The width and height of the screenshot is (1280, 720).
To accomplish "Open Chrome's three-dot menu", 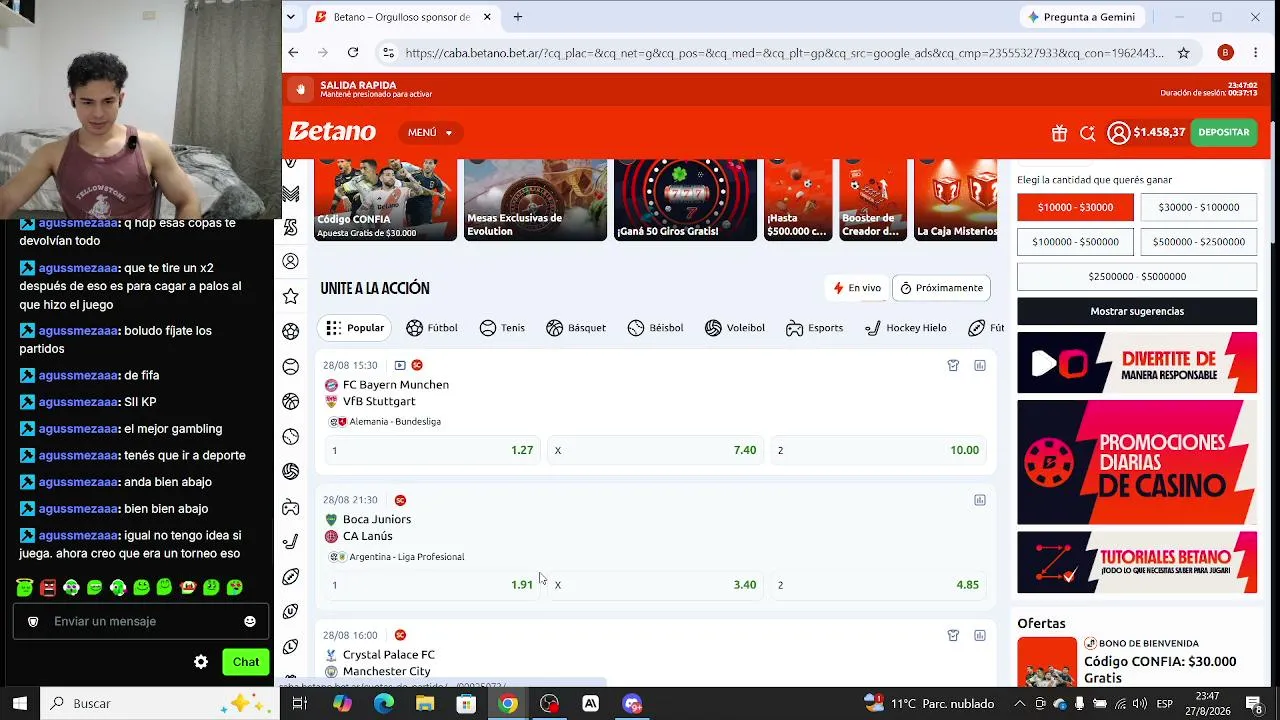I will pos(1255,53).
